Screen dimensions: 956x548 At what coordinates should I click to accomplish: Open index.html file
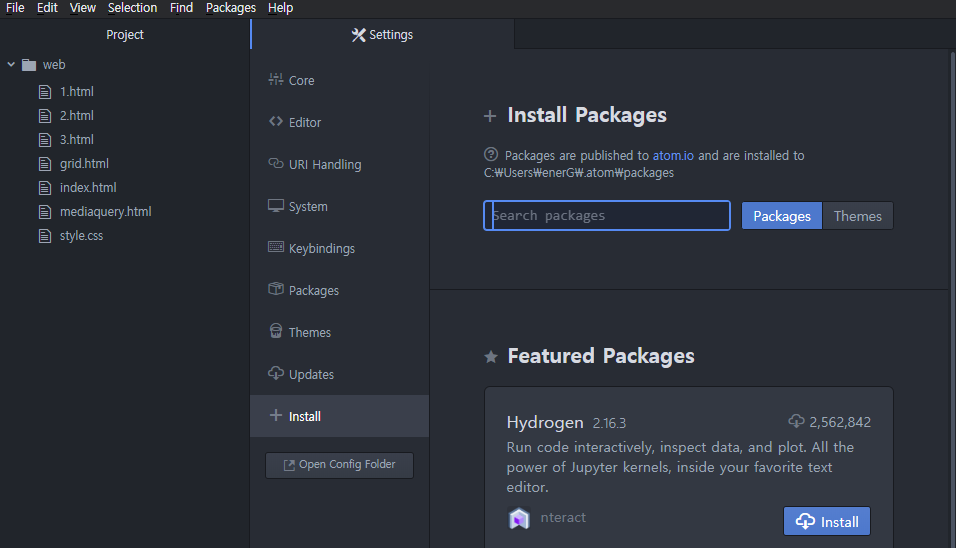88,188
